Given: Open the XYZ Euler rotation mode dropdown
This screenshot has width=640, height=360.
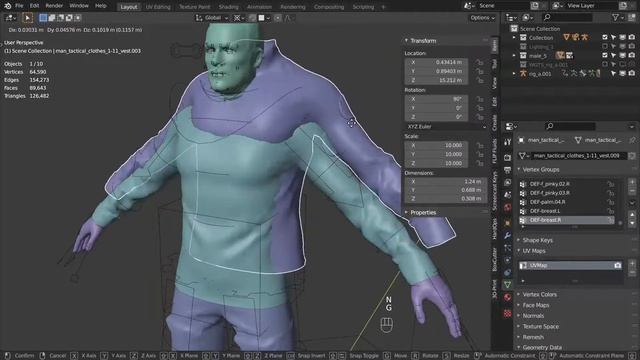Looking at the screenshot, I should 447,127.
